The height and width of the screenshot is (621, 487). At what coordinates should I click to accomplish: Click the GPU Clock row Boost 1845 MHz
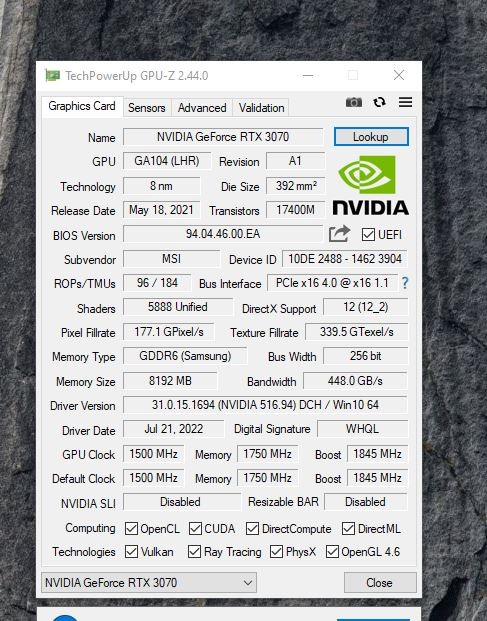pyautogui.click(x=377, y=454)
